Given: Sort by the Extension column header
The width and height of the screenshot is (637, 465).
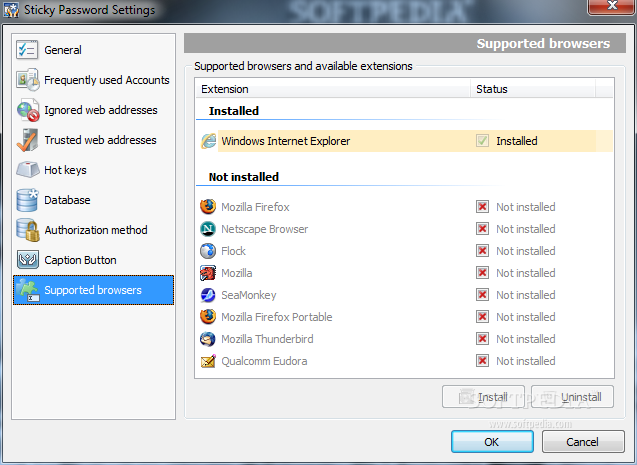Looking at the screenshot, I should (333, 89).
